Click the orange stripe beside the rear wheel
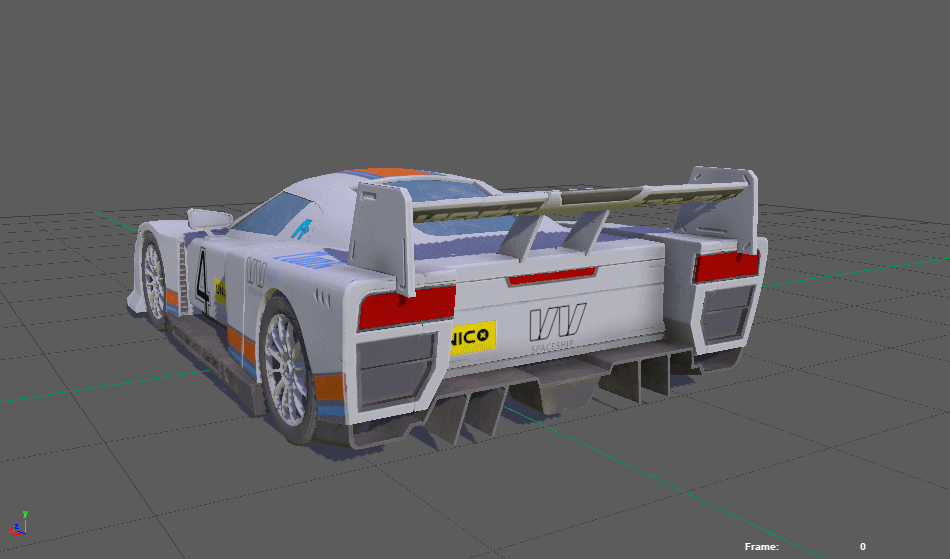This screenshot has width=950, height=559. click(242, 346)
